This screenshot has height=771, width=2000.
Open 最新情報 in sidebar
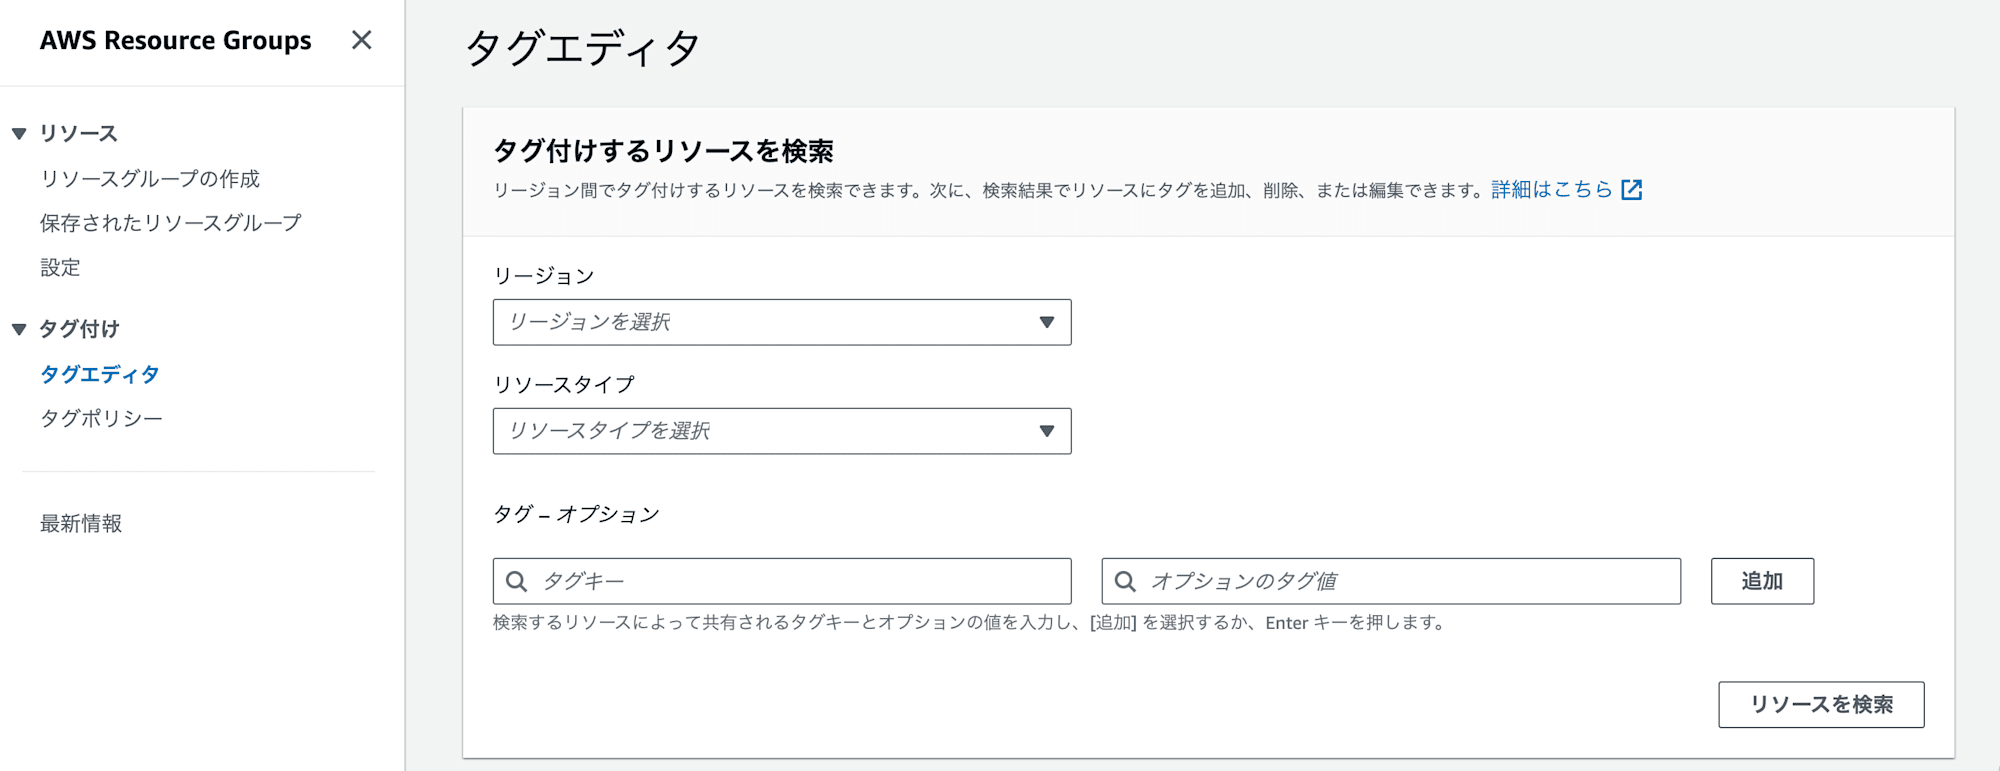coord(81,523)
